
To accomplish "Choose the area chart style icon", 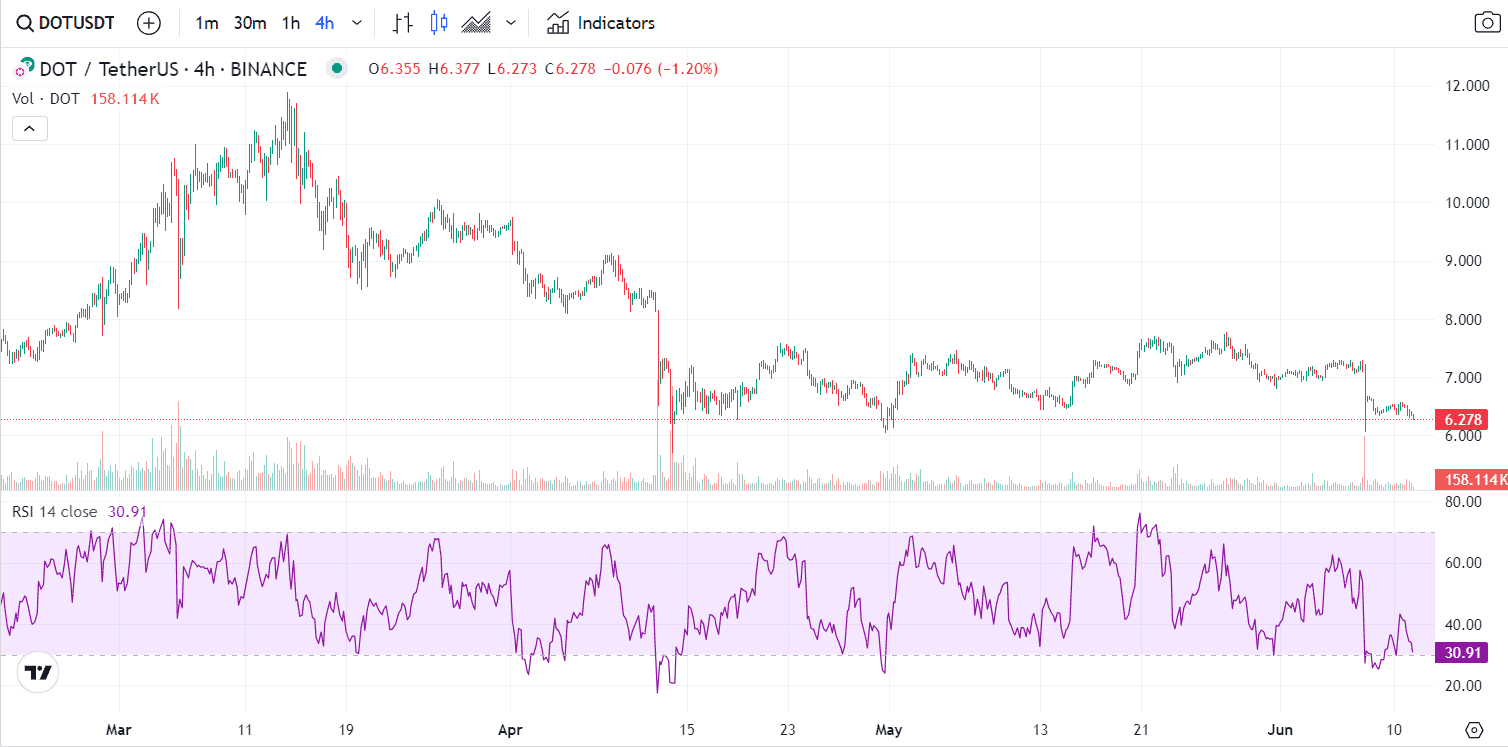I will [x=476, y=23].
